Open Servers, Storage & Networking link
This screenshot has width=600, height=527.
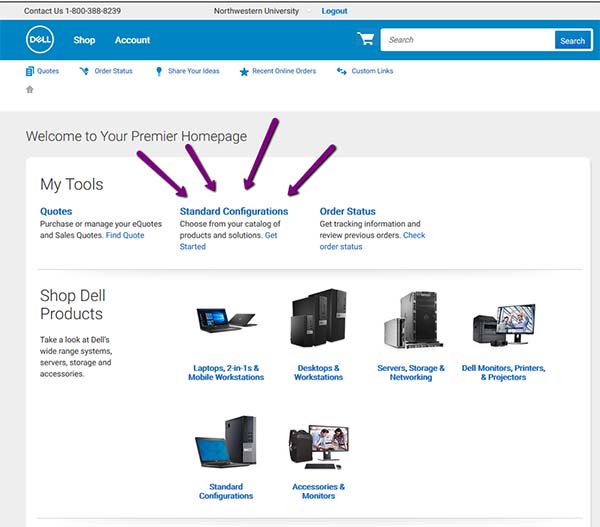pos(411,373)
